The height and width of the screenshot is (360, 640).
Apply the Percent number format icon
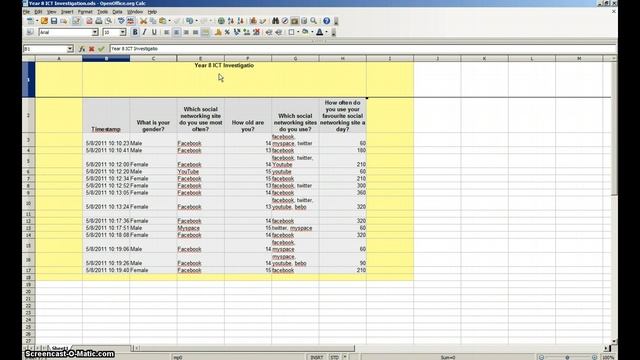(x=227, y=32)
